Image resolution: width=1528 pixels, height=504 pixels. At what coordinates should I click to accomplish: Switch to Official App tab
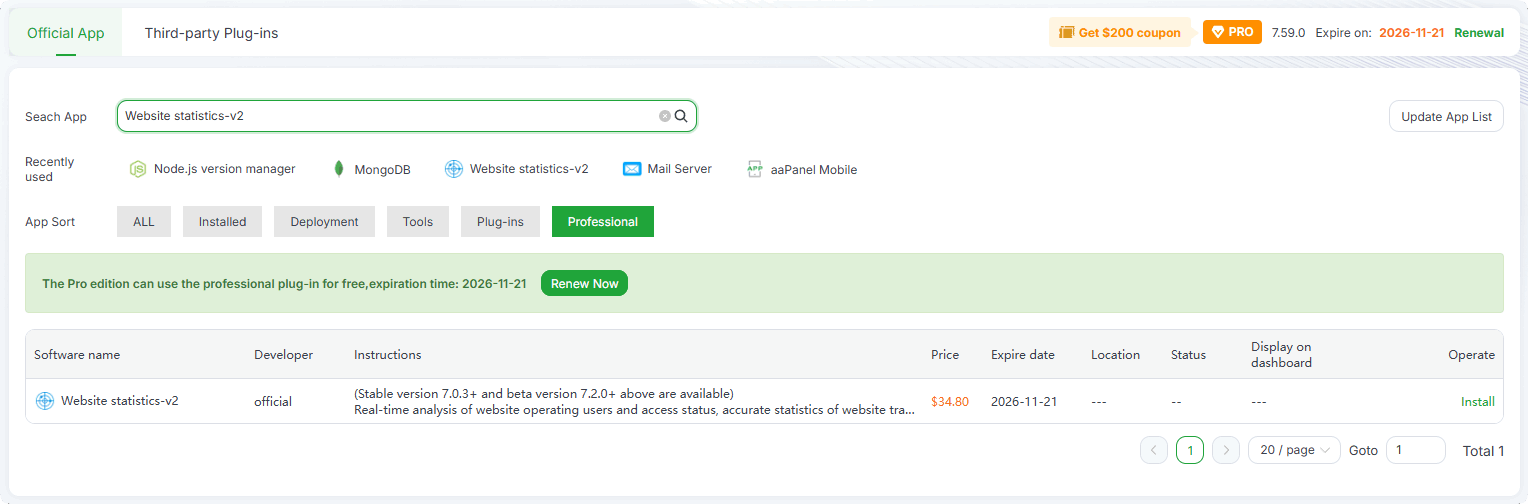point(66,33)
